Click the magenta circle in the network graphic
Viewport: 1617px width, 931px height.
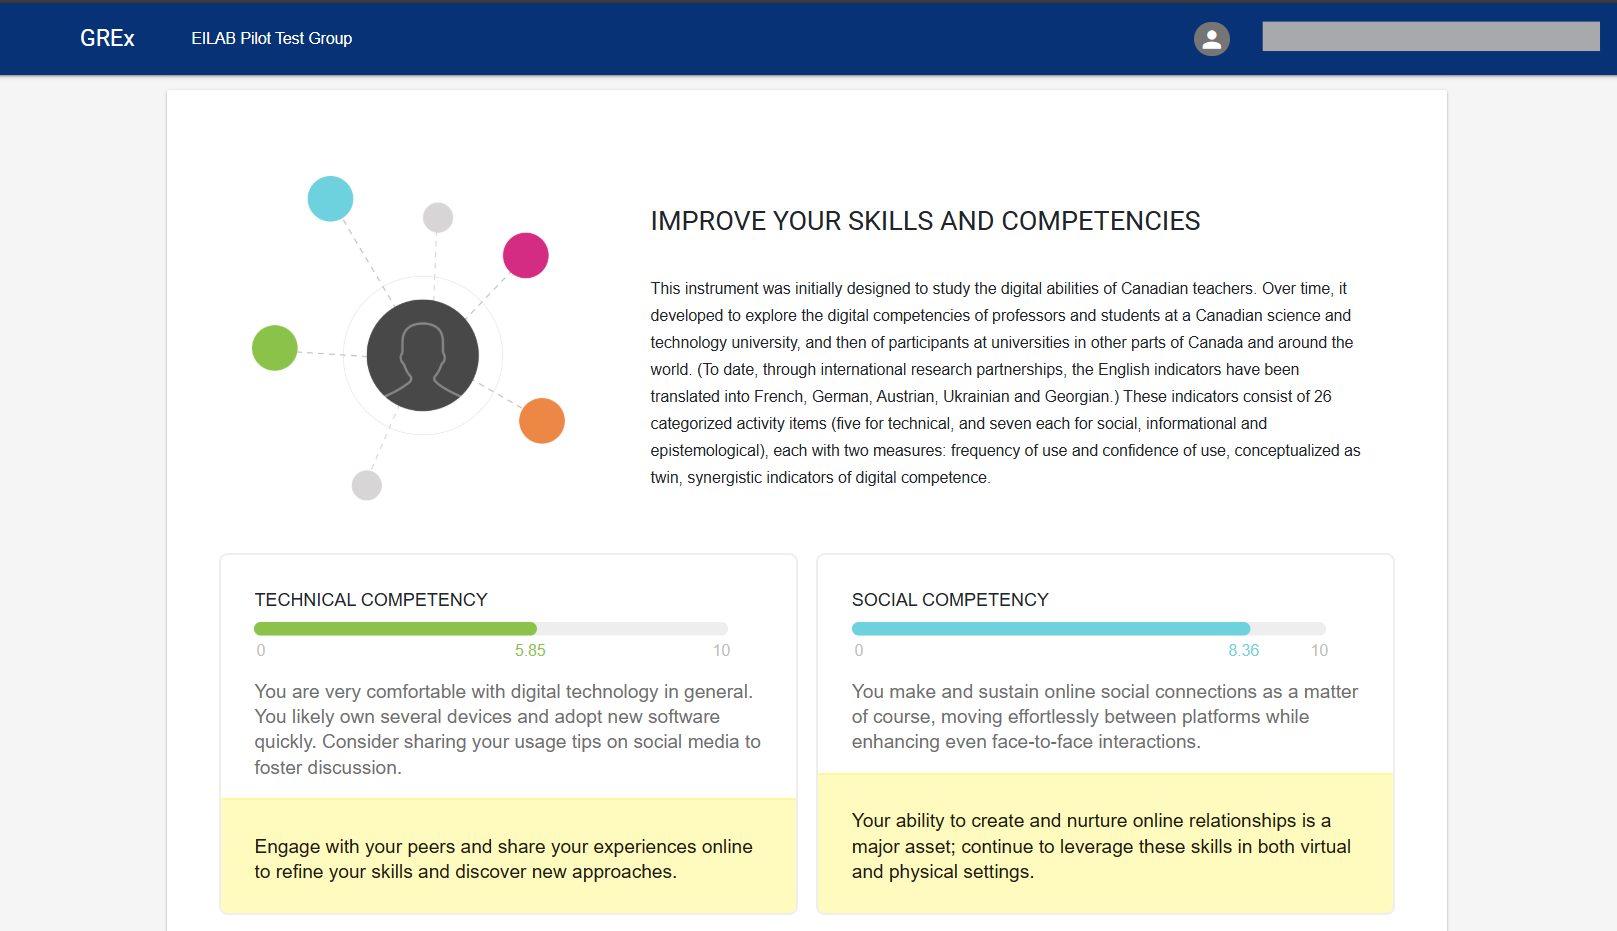525,255
